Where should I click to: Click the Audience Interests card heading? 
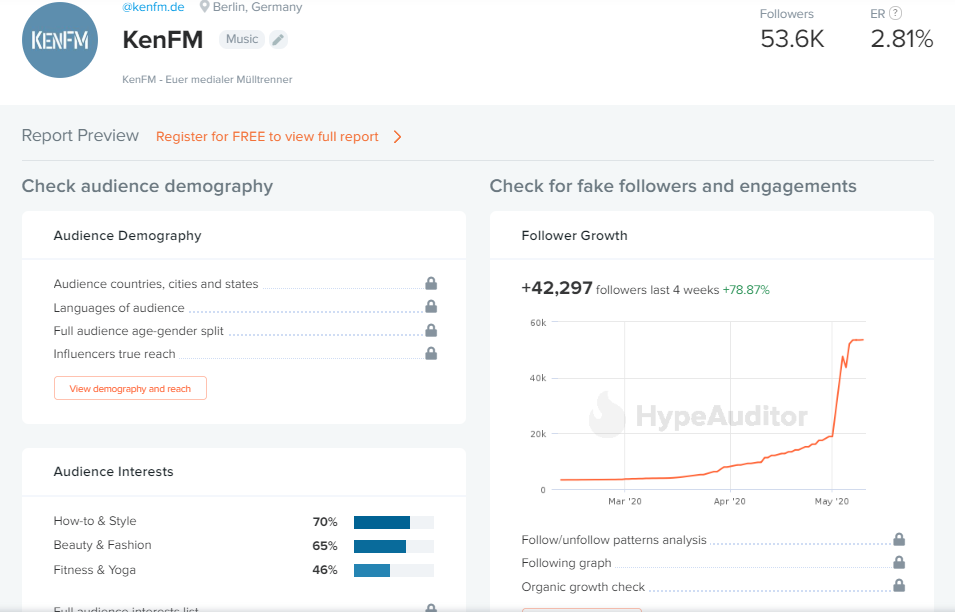(x=113, y=471)
